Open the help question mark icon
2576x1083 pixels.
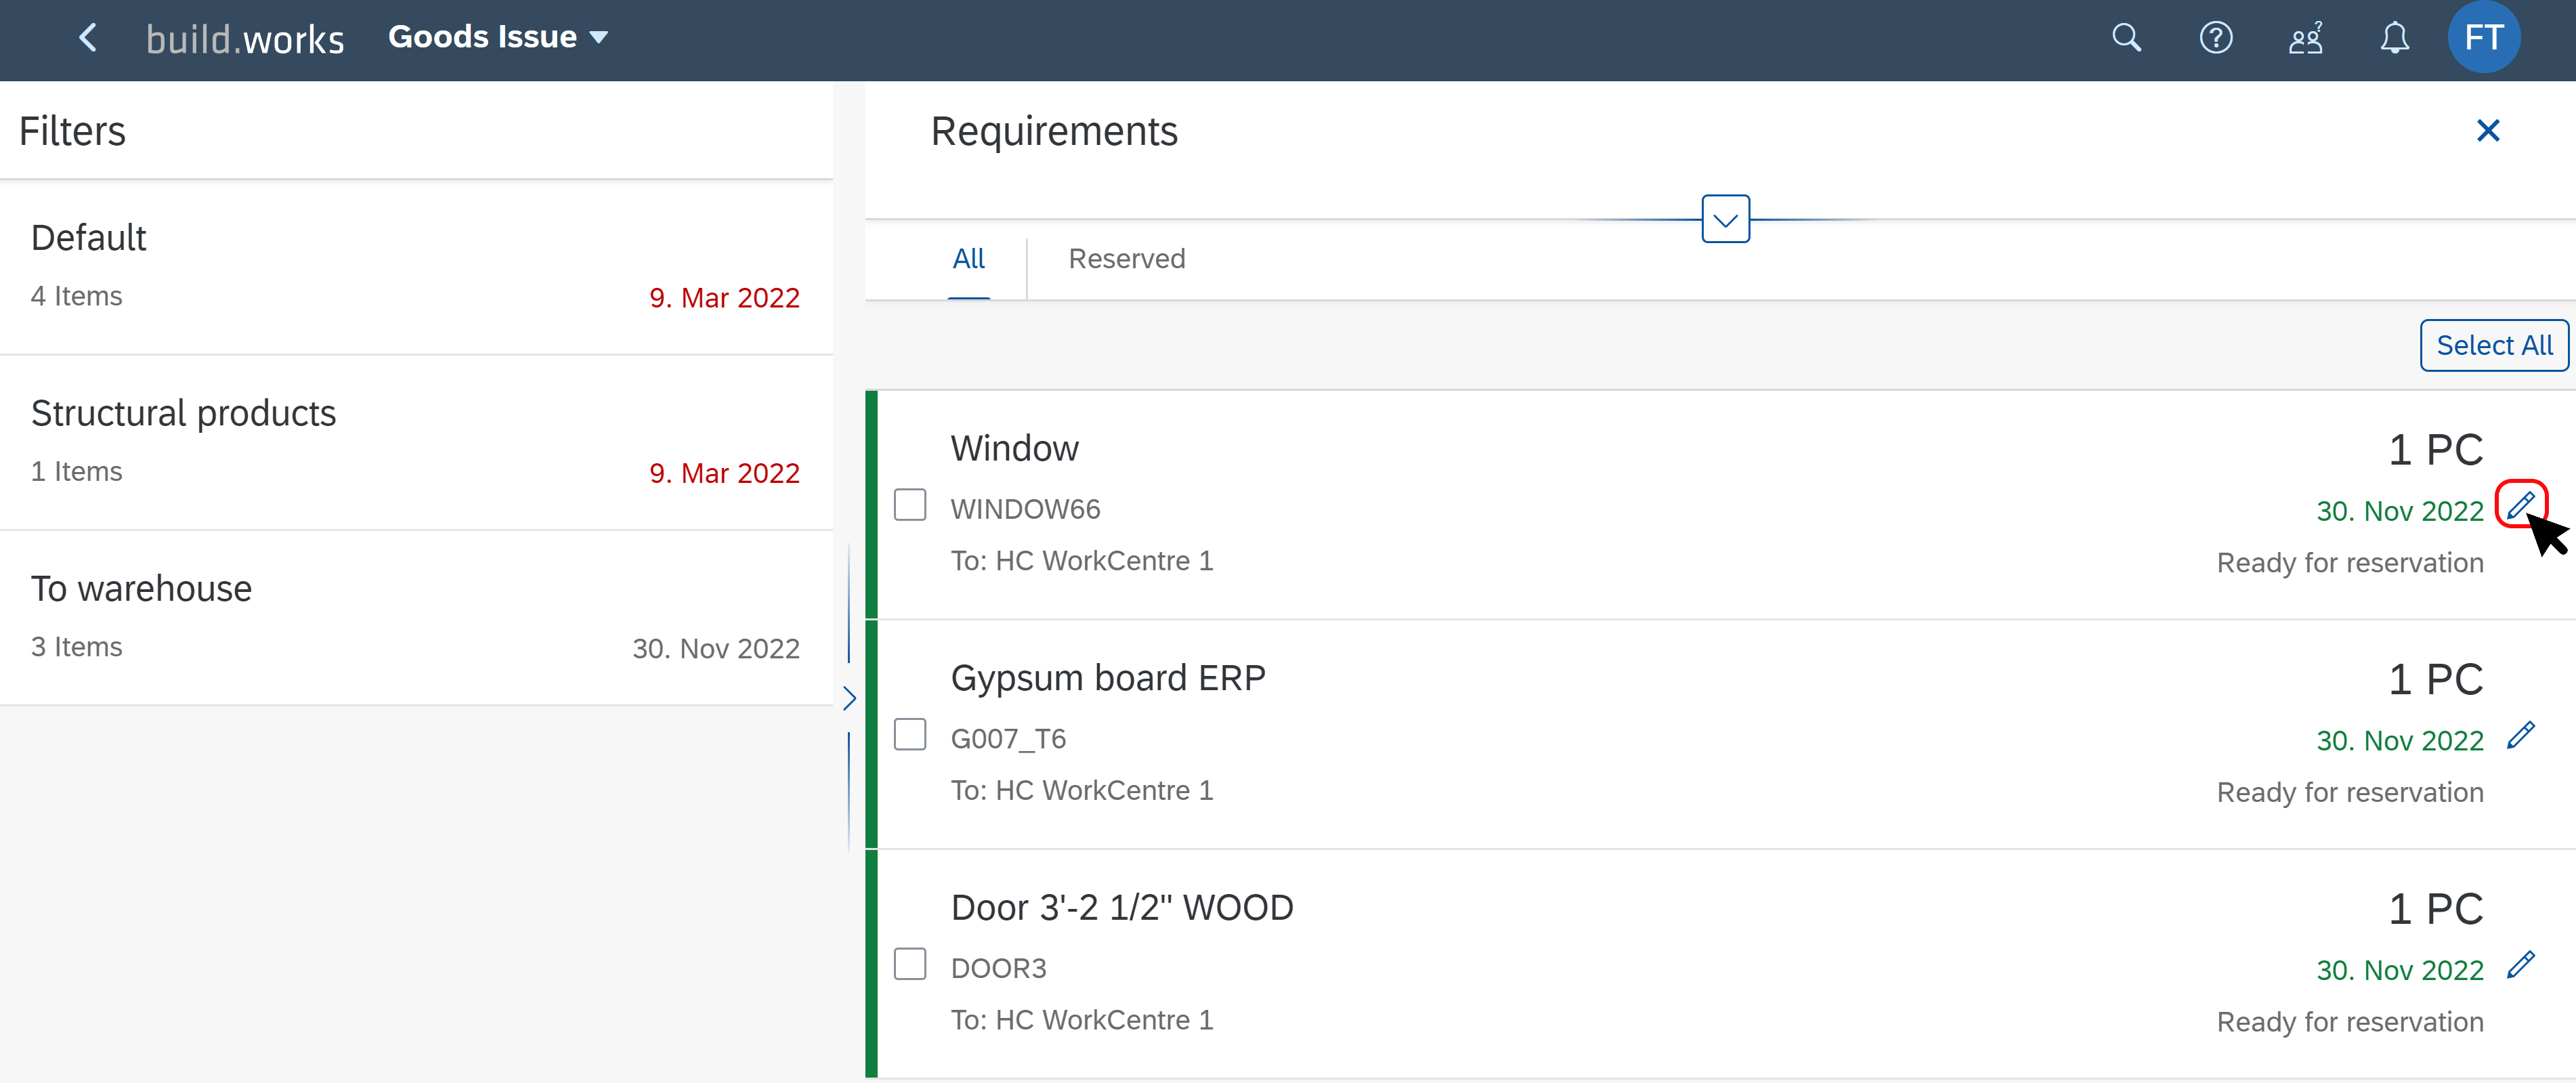point(2216,38)
